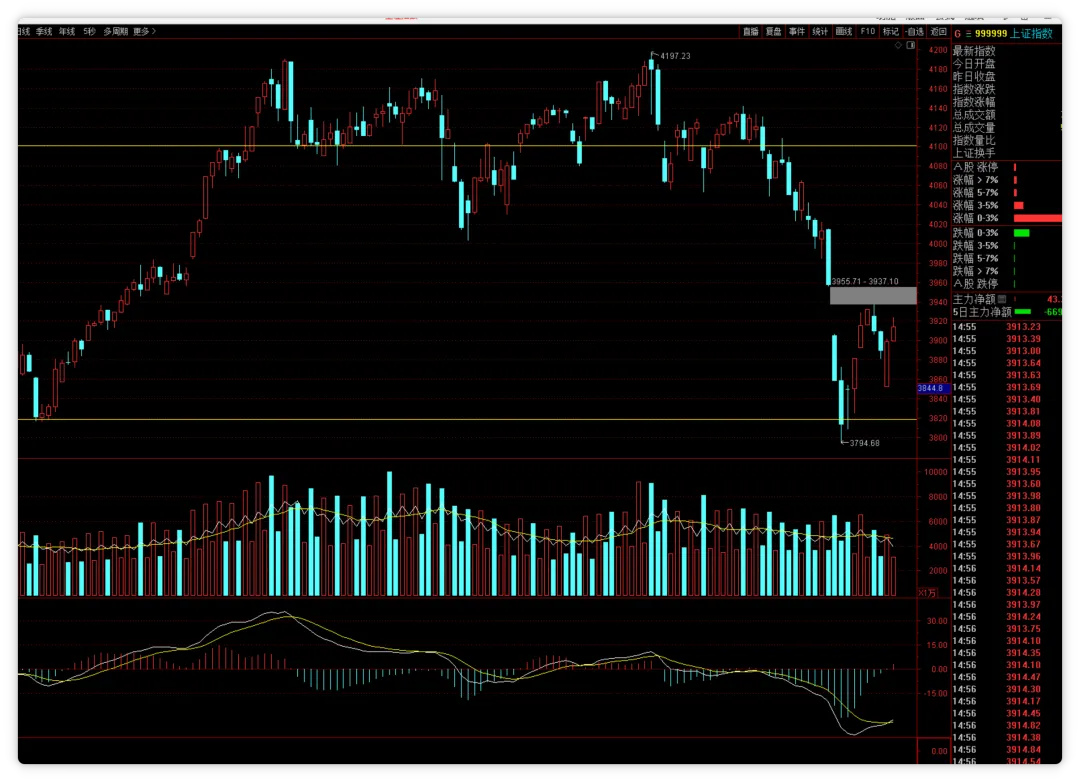Open the 直播 live broadcast
Screen dimensions: 1080x782
[x=750, y=32]
